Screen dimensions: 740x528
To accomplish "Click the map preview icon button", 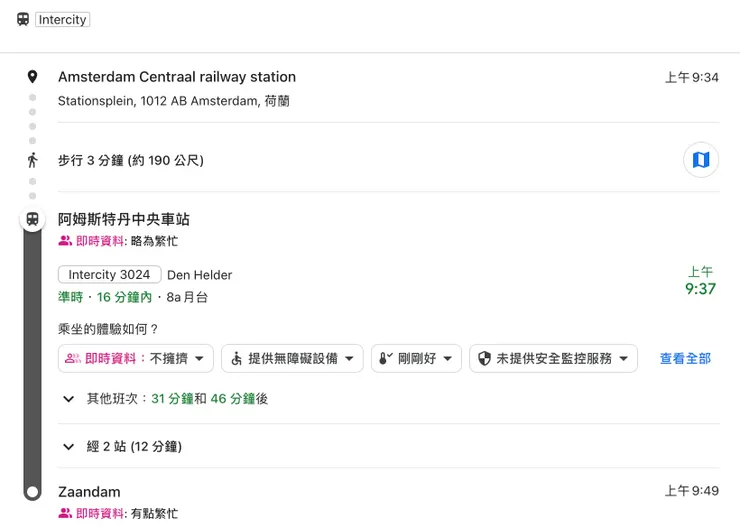I will click(701, 160).
